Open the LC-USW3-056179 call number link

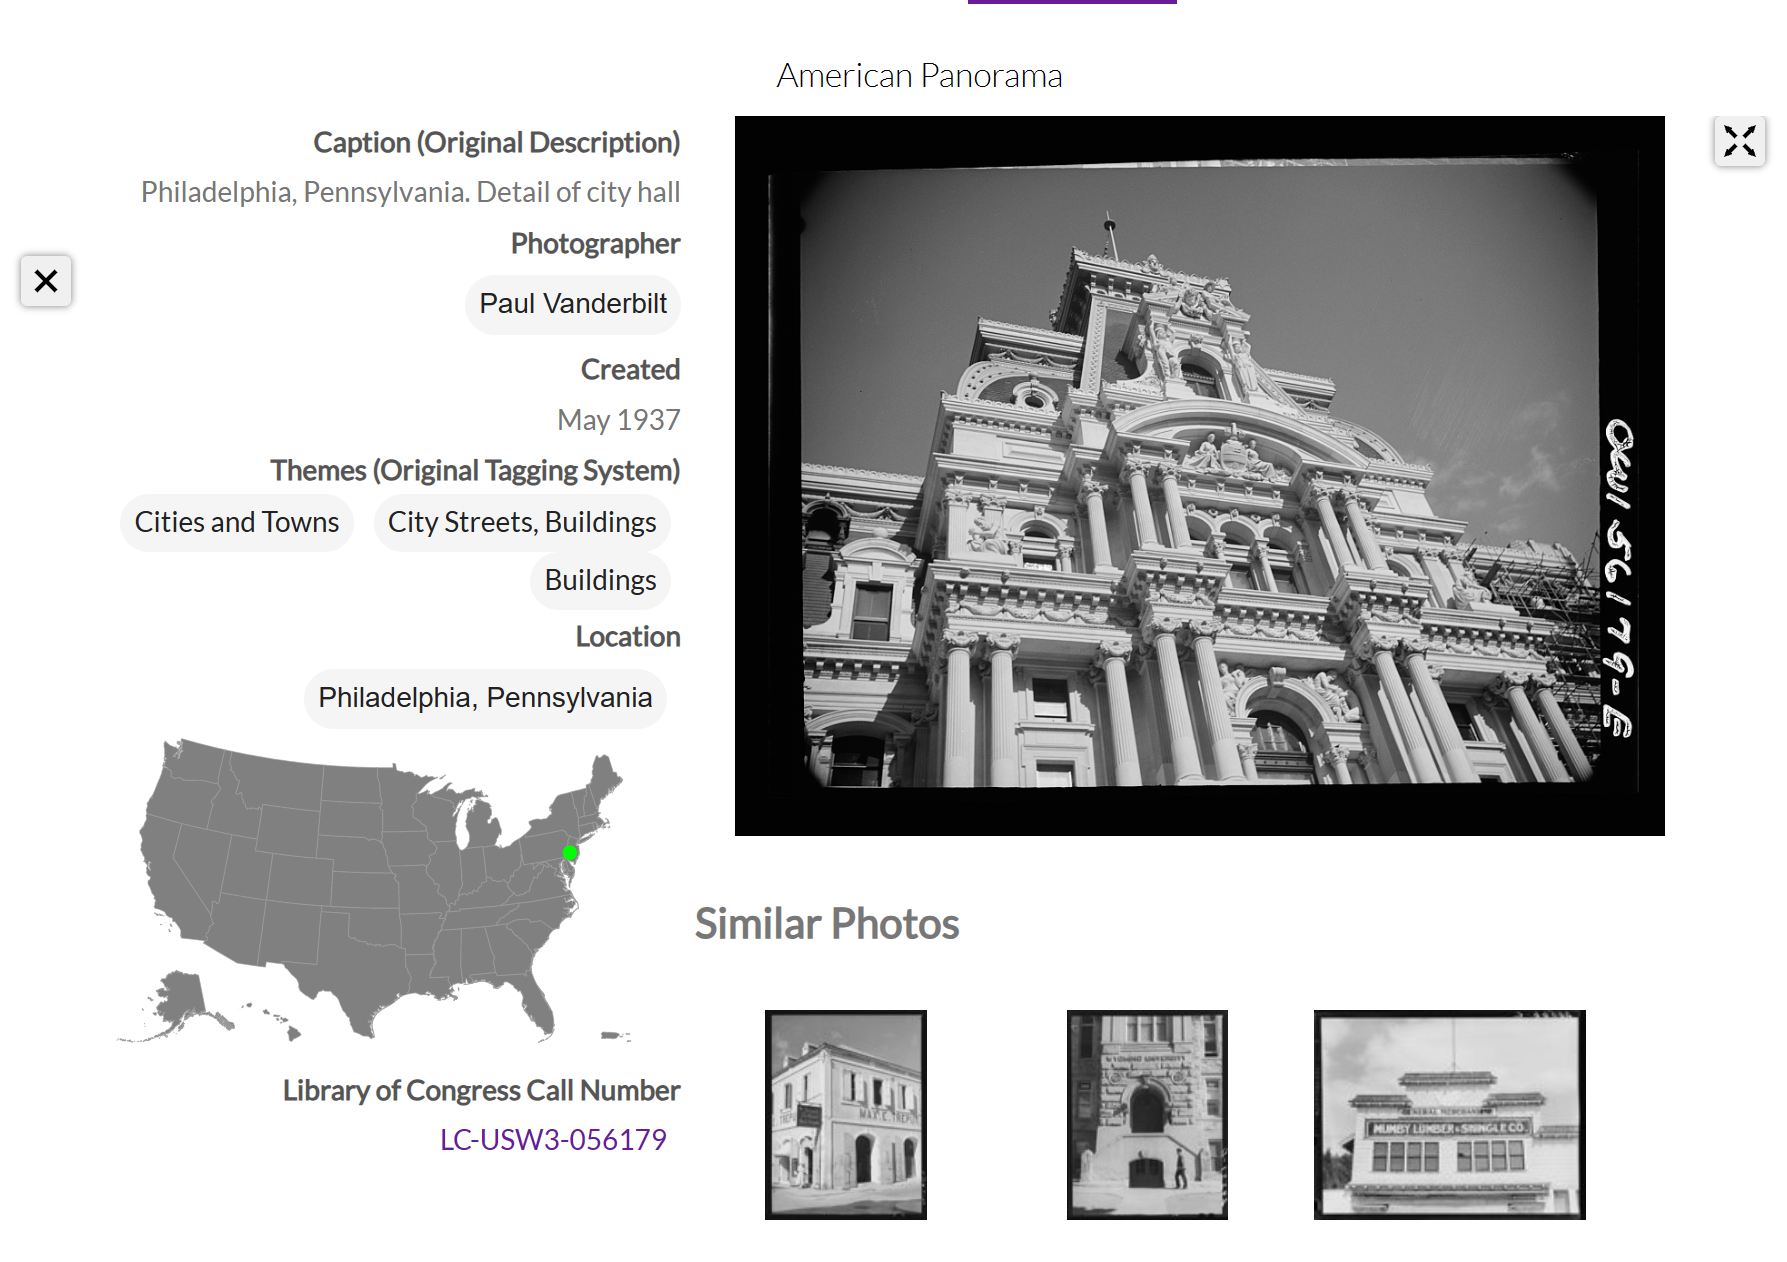coord(553,1140)
